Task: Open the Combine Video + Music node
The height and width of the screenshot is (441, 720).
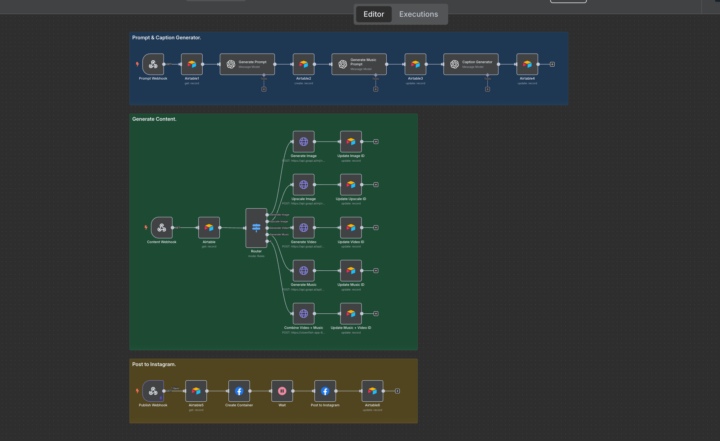Action: 304,313
